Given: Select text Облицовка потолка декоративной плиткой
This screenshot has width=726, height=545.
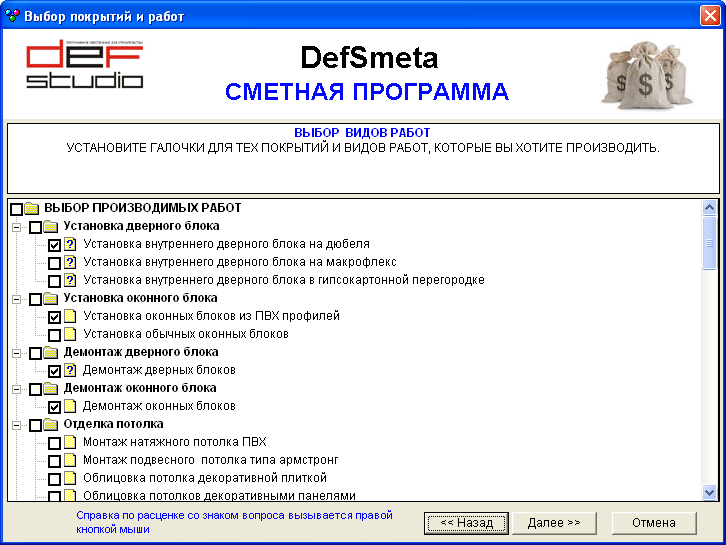Looking at the screenshot, I should (205, 477).
